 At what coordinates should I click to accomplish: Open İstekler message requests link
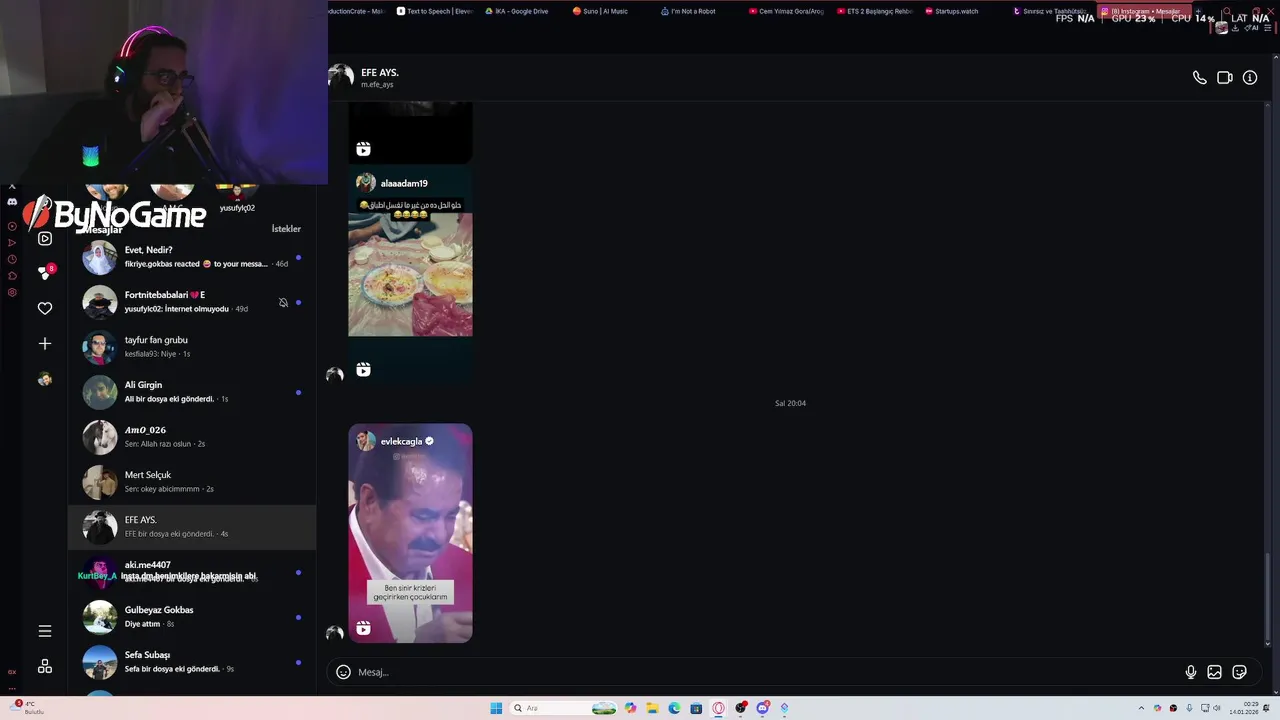[x=286, y=229]
